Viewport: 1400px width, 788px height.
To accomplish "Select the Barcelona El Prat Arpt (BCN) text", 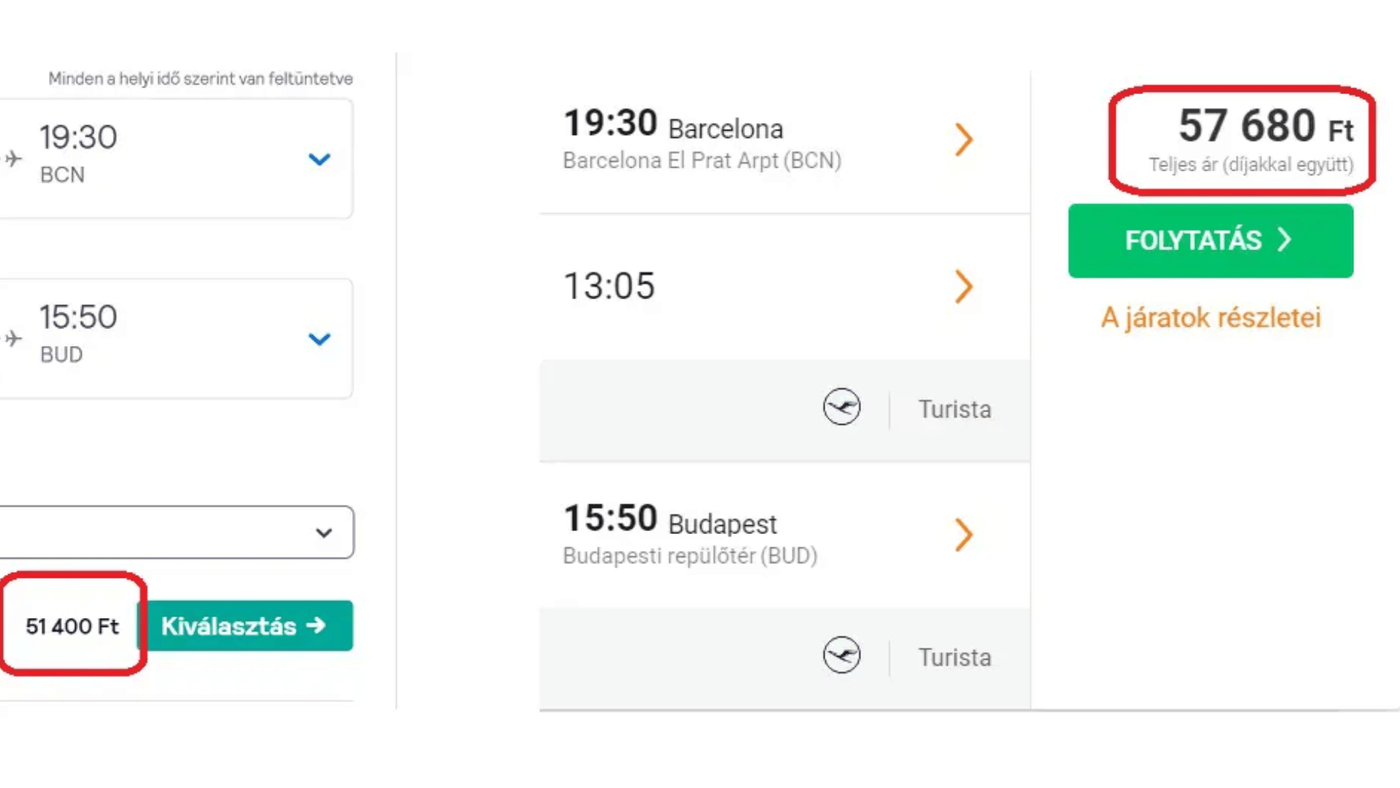I will pos(702,161).
